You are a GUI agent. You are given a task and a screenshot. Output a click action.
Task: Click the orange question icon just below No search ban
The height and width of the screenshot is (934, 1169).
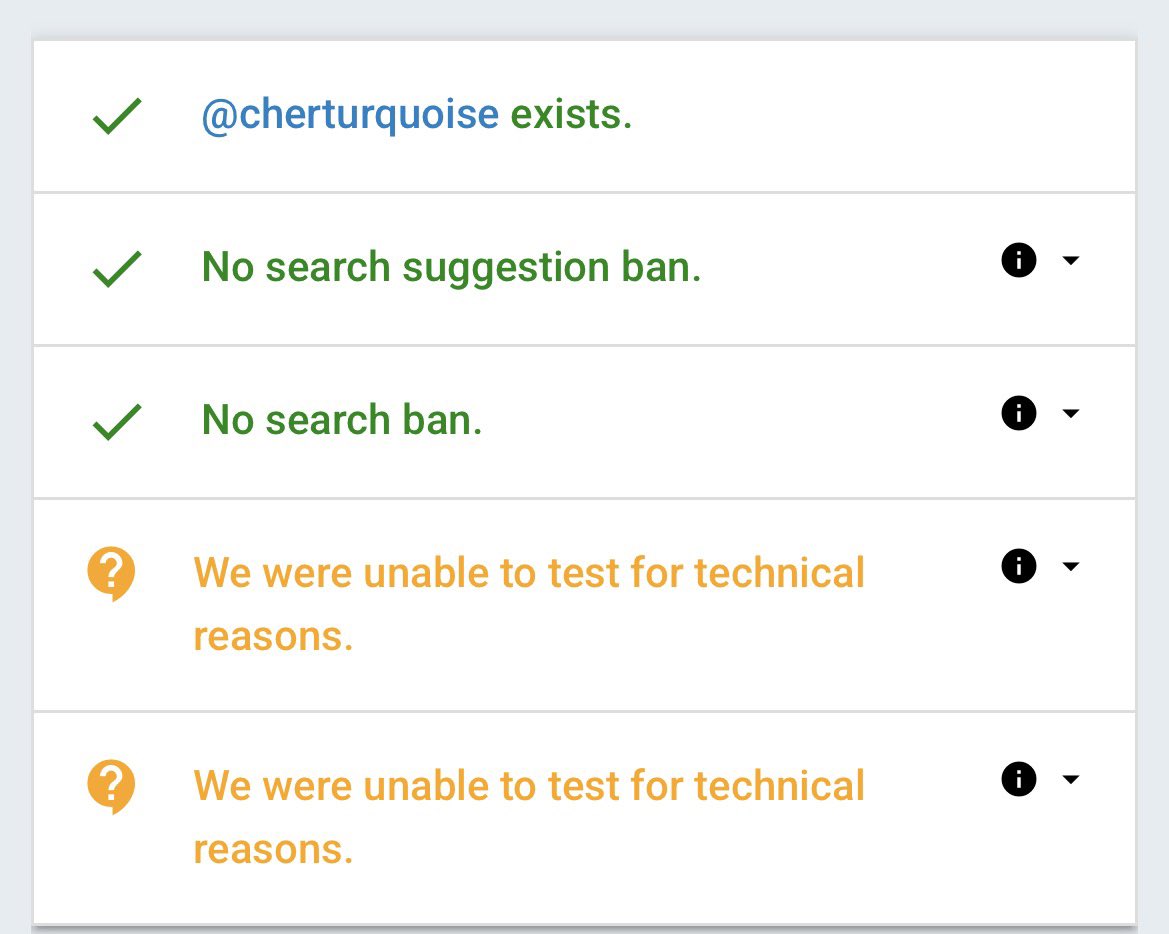point(111,576)
